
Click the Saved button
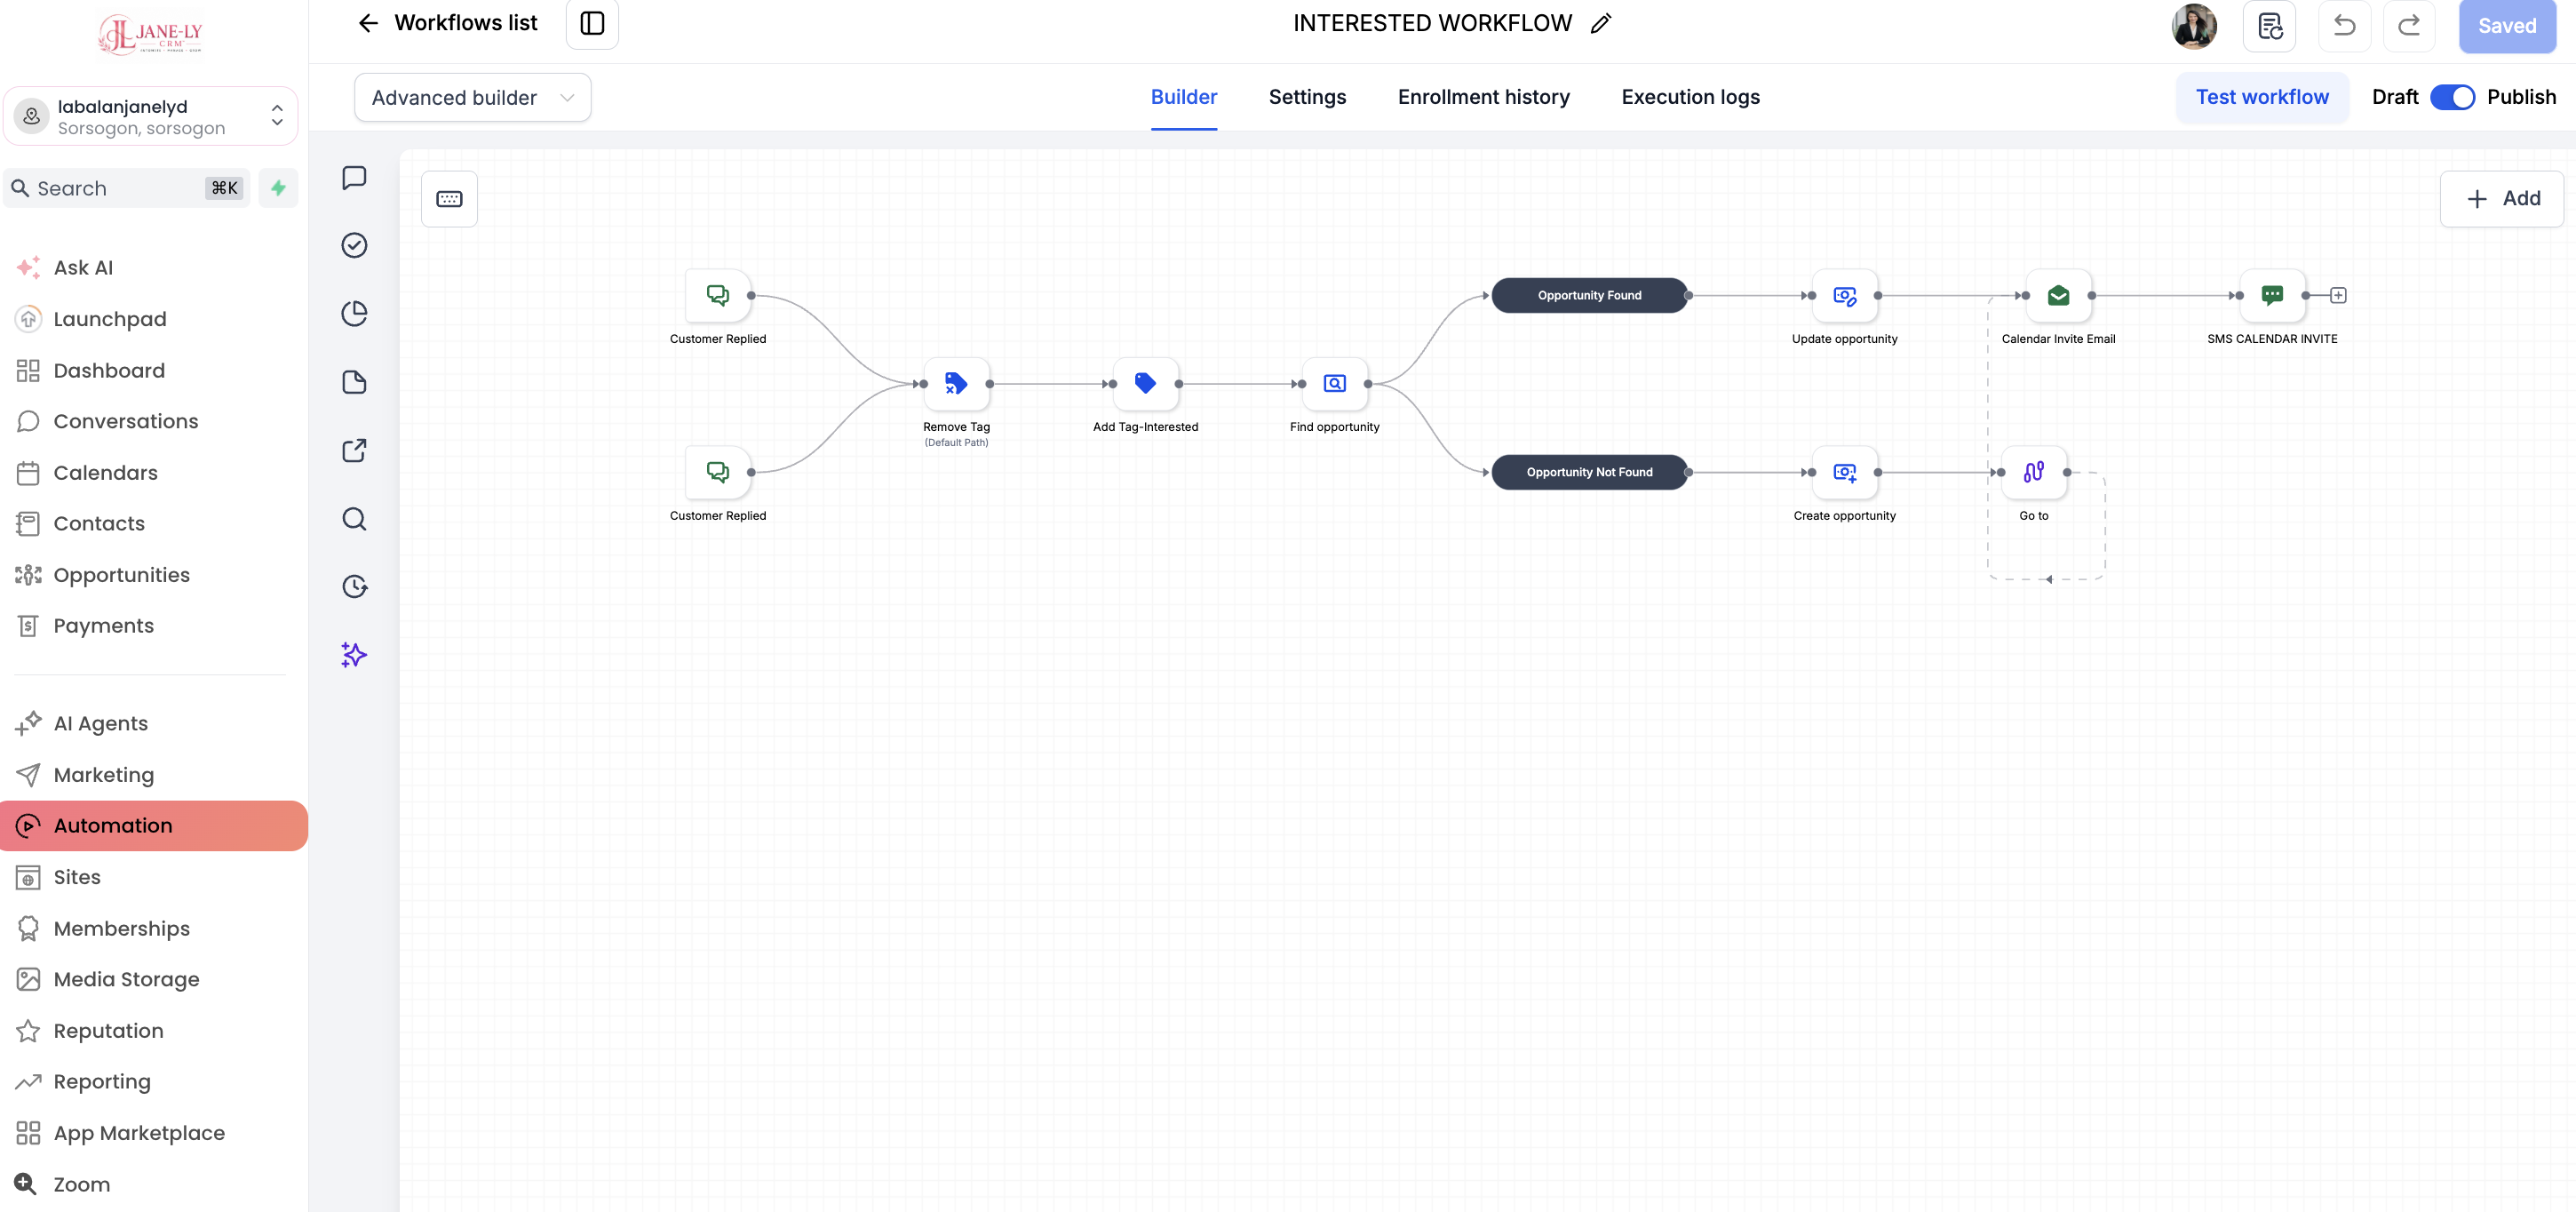2506,26
